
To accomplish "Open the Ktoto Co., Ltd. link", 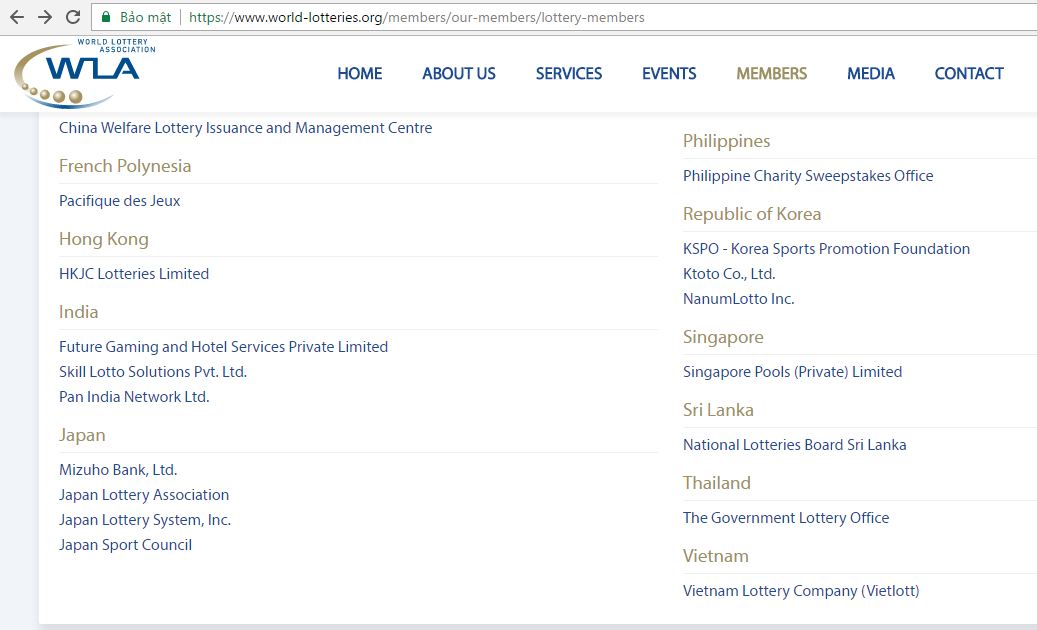I will tap(729, 274).
